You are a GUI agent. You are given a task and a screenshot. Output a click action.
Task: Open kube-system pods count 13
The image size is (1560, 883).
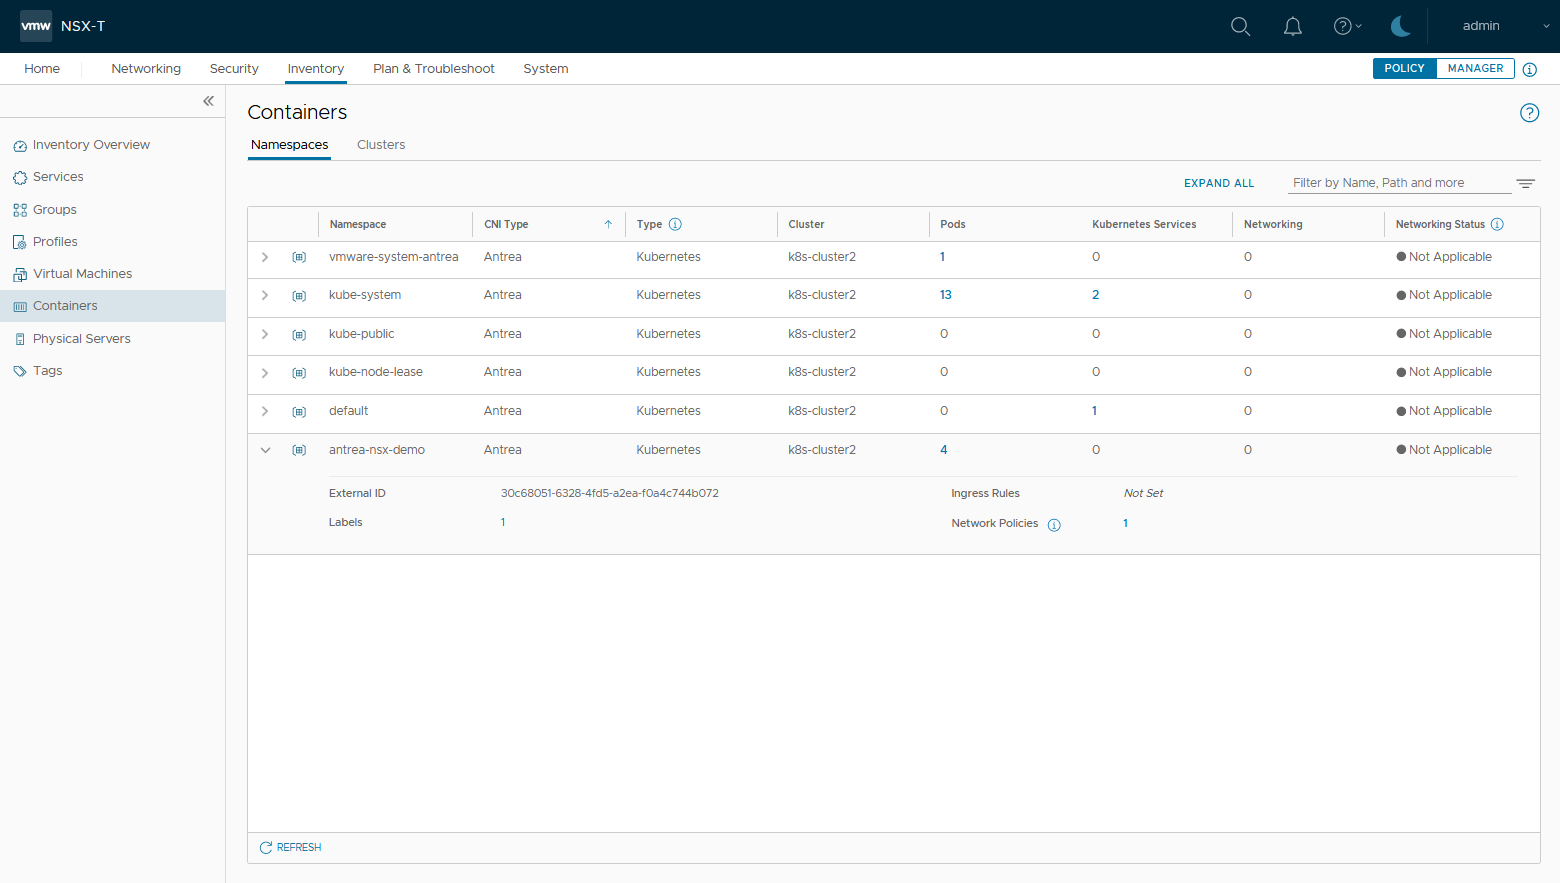point(946,295)
